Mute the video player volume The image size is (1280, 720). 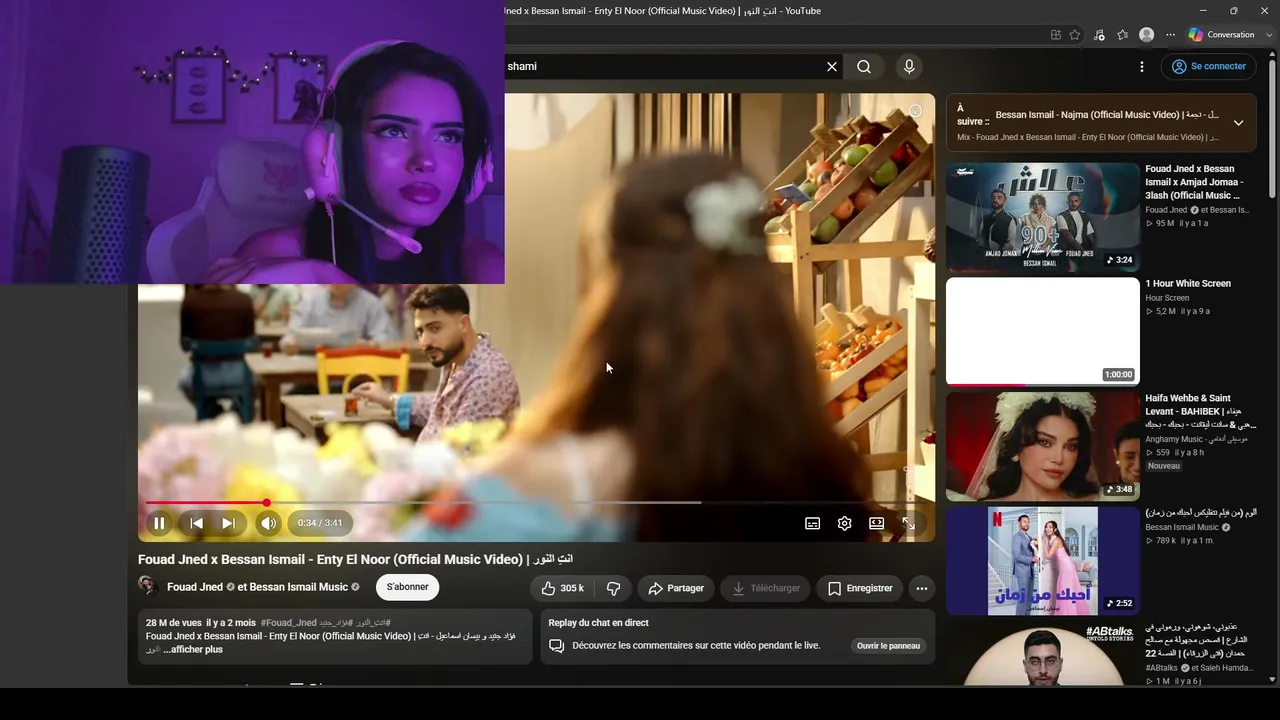(x=268, y=523)
